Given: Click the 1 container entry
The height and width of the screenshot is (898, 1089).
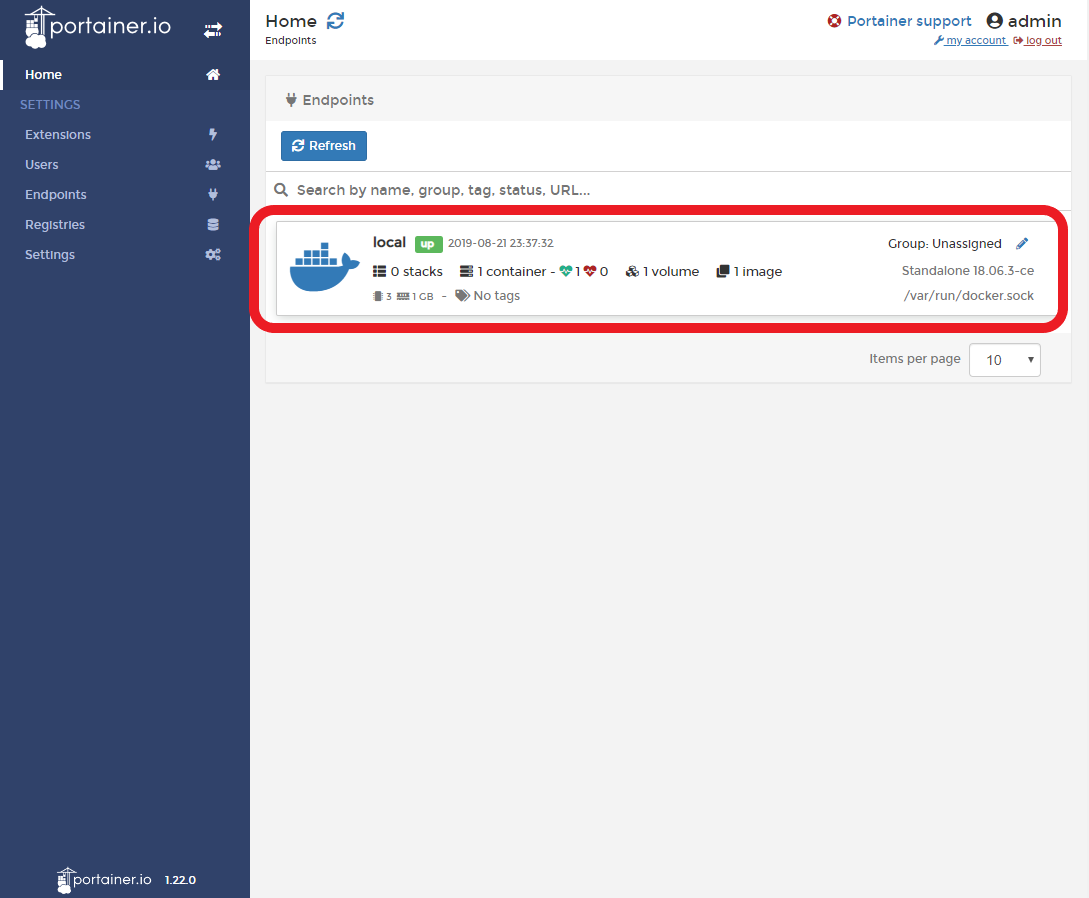Looking at the screenshot, I should (x=504, y=272).
